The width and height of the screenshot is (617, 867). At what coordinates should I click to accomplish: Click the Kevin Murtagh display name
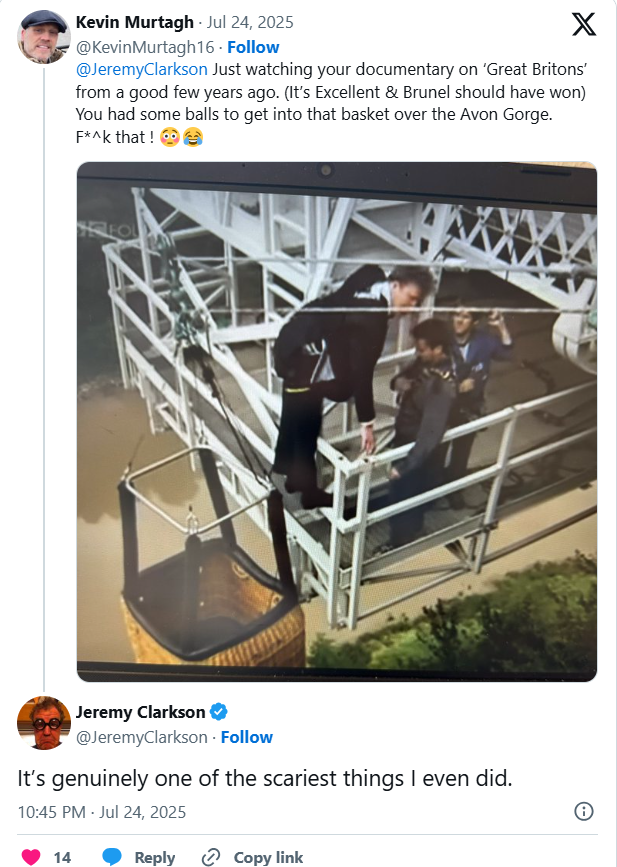tap(134, 22)
